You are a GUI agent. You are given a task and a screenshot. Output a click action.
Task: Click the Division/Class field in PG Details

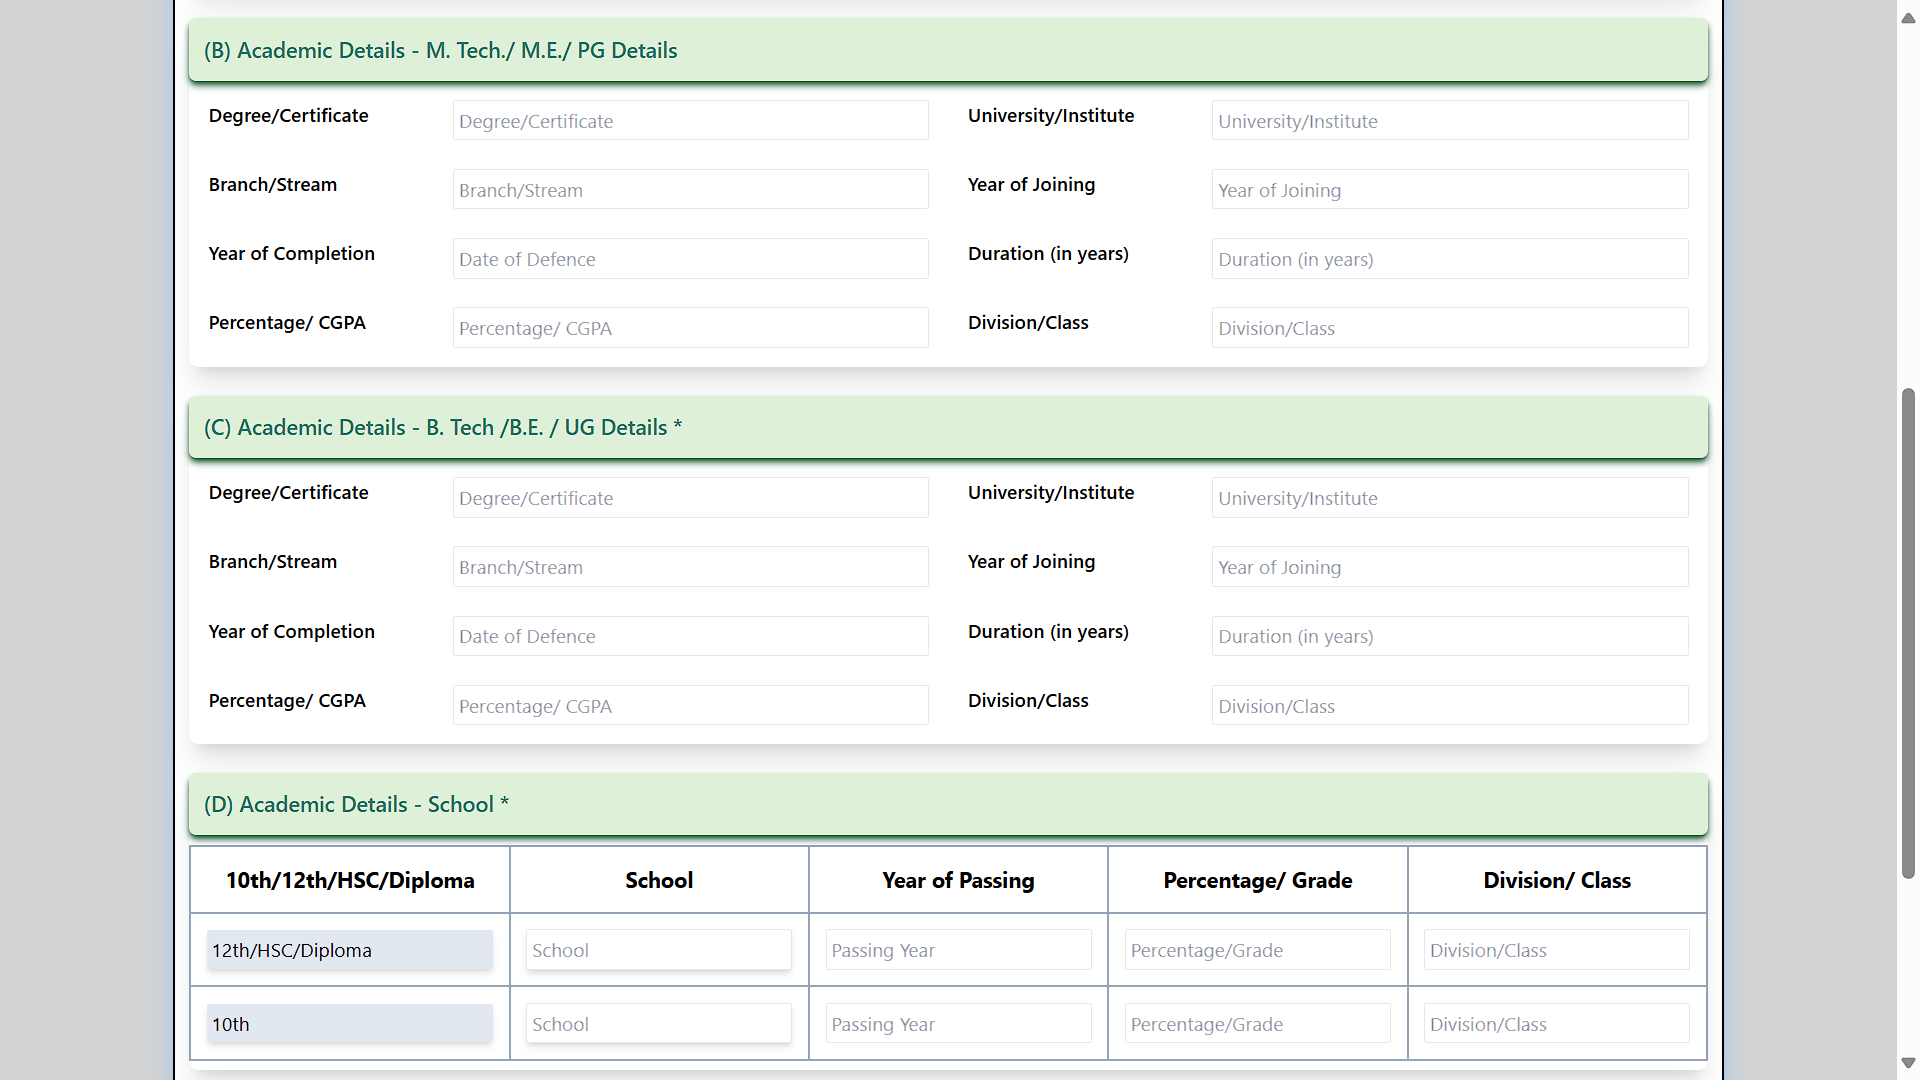(x=1449, y=327)
